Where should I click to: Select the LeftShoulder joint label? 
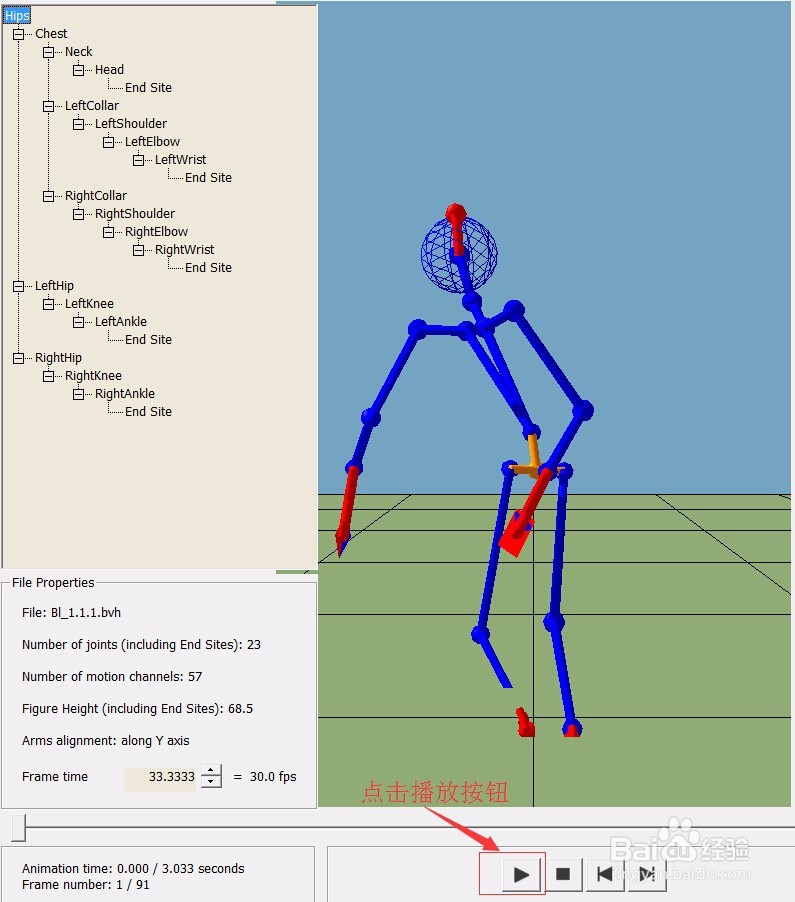tap(131, 124)
